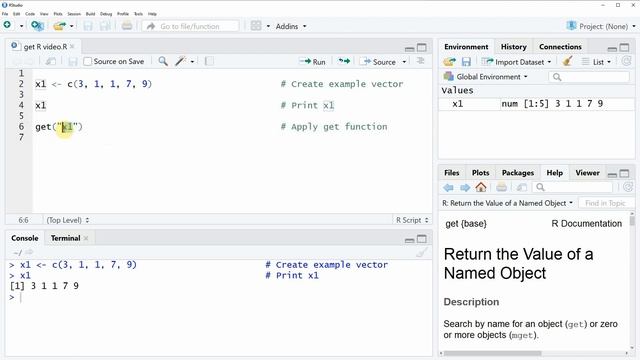Viewport: 640px width, 360px height.
Task: Switch to the History tab
Action: click(513, 47)
